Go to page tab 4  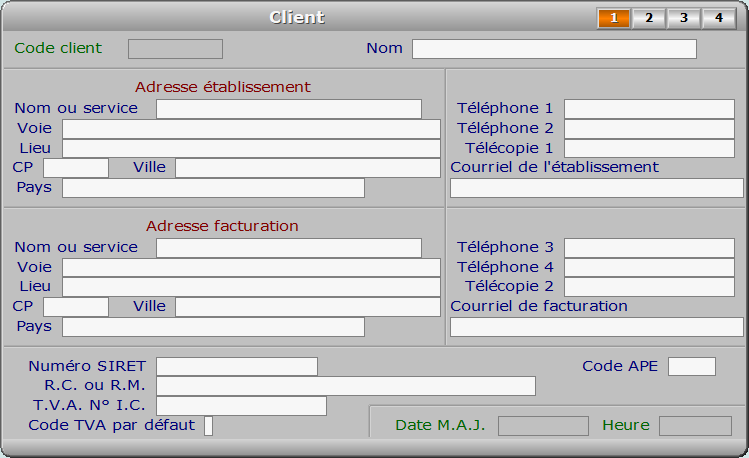tap(718, 18)
